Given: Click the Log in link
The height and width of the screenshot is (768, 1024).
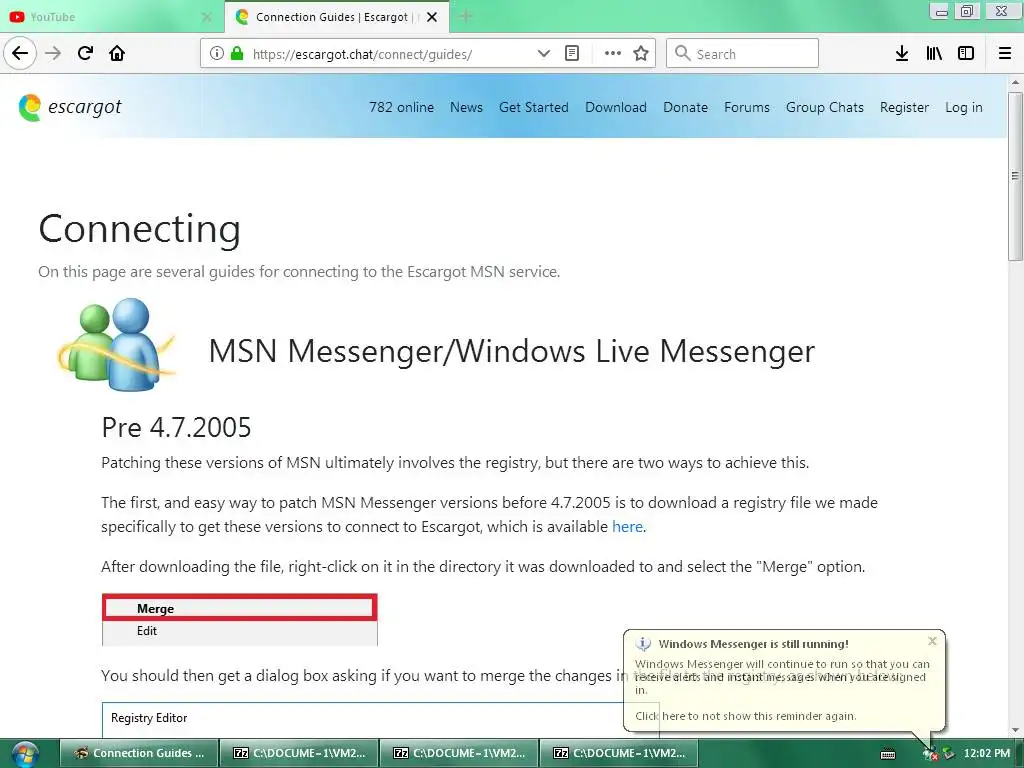Looking at the screenshot, I should (x=963, y=107).
